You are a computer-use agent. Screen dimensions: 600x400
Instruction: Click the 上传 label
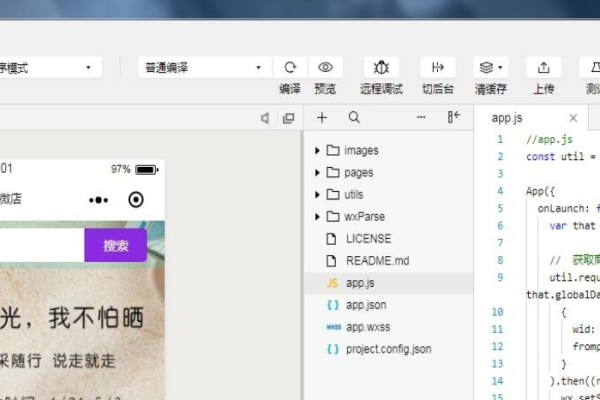[543, 89]
